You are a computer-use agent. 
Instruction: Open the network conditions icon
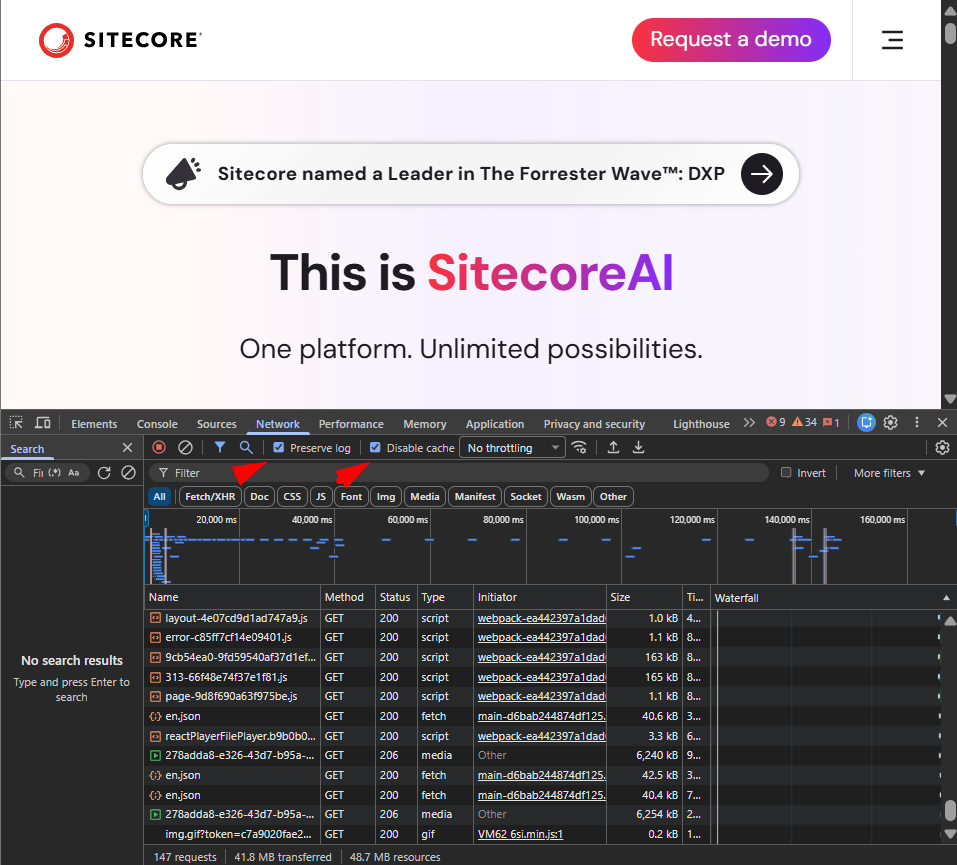pyautogui.click(x=579, y=448)
